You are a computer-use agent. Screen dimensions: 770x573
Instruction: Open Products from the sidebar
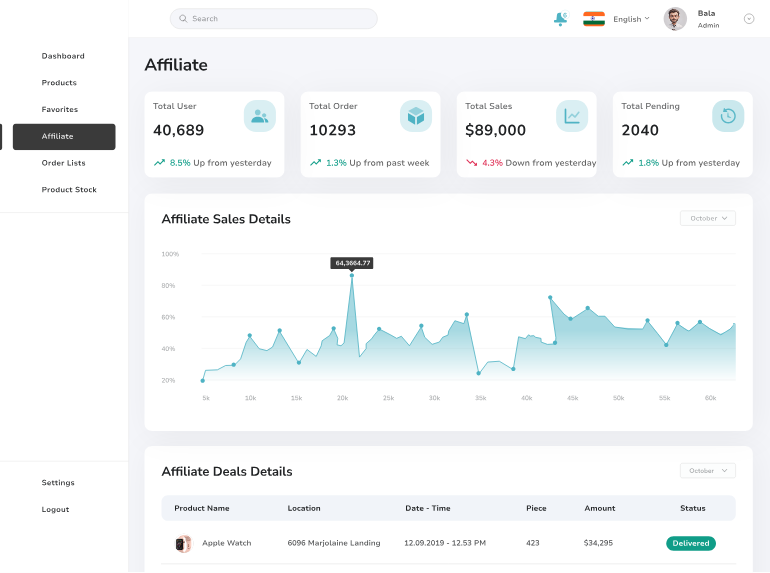[59, 83]
